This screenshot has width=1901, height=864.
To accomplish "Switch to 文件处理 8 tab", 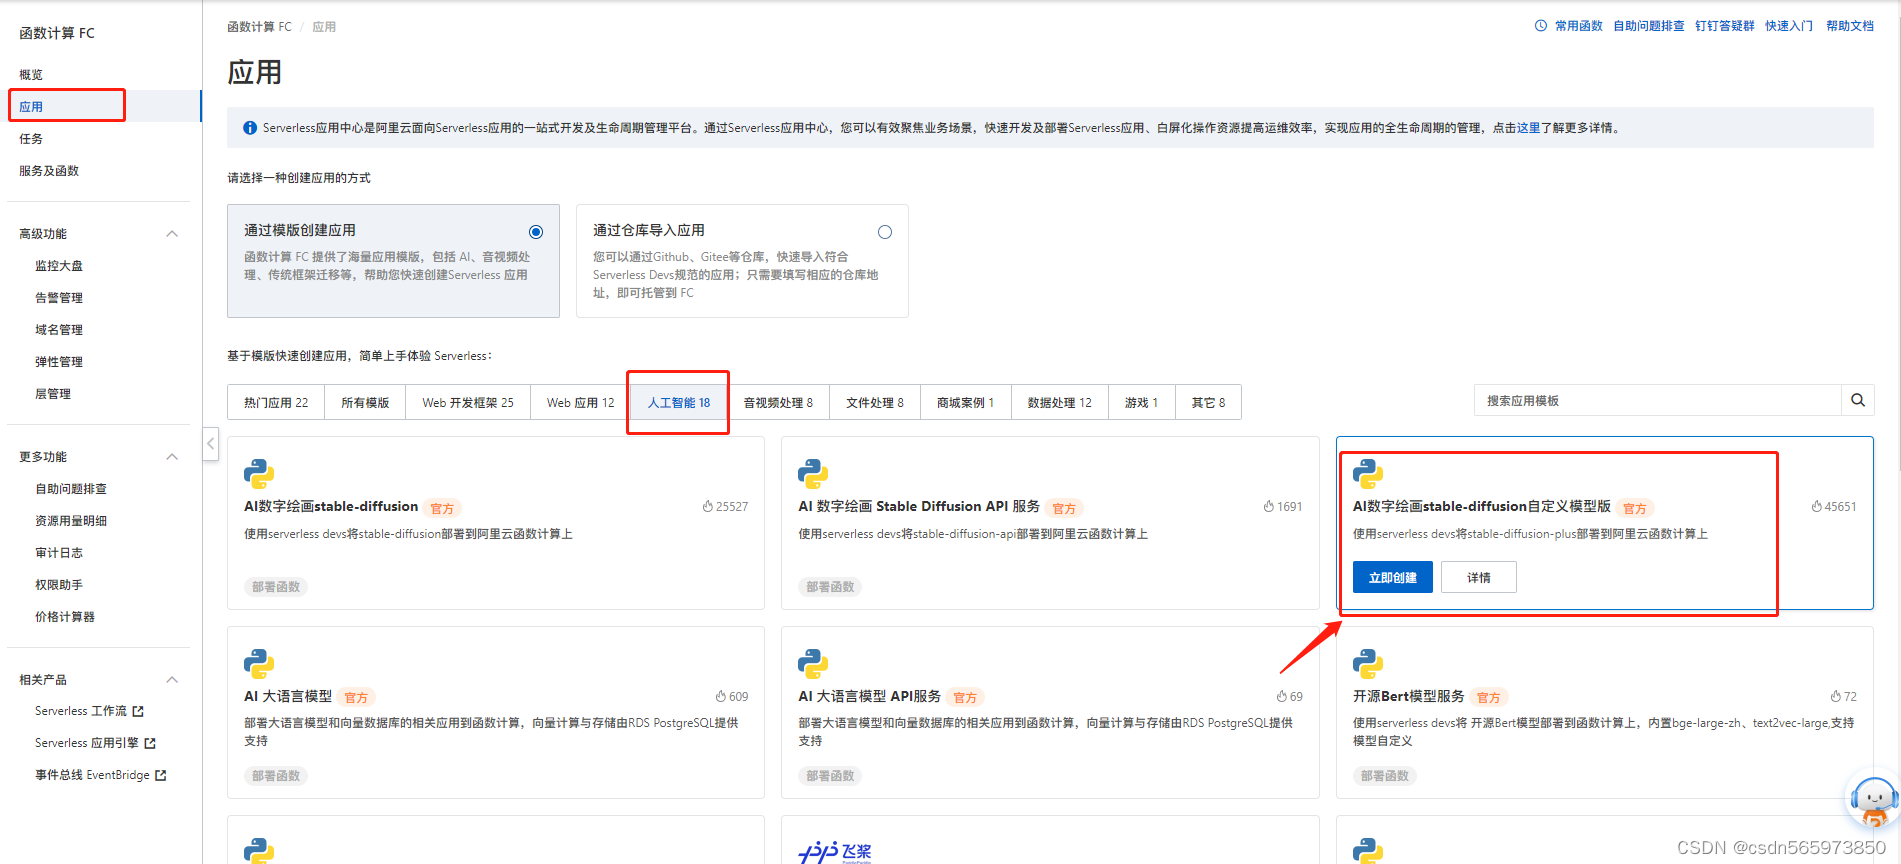I will [875, 402].
